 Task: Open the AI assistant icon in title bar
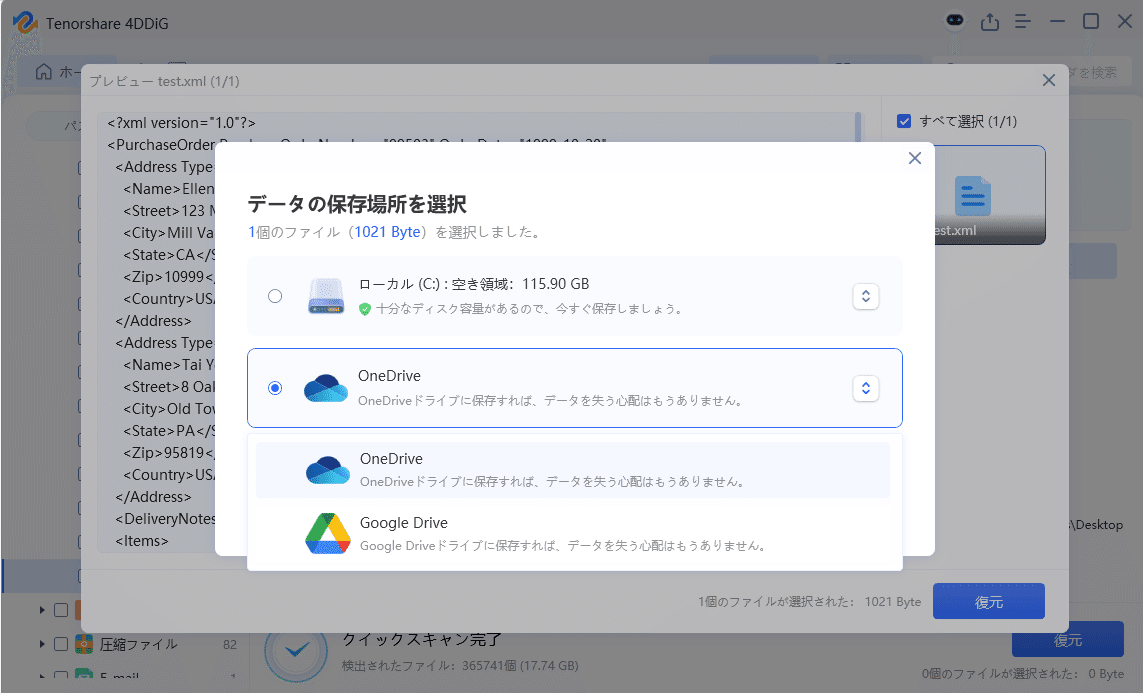point(954,21)
